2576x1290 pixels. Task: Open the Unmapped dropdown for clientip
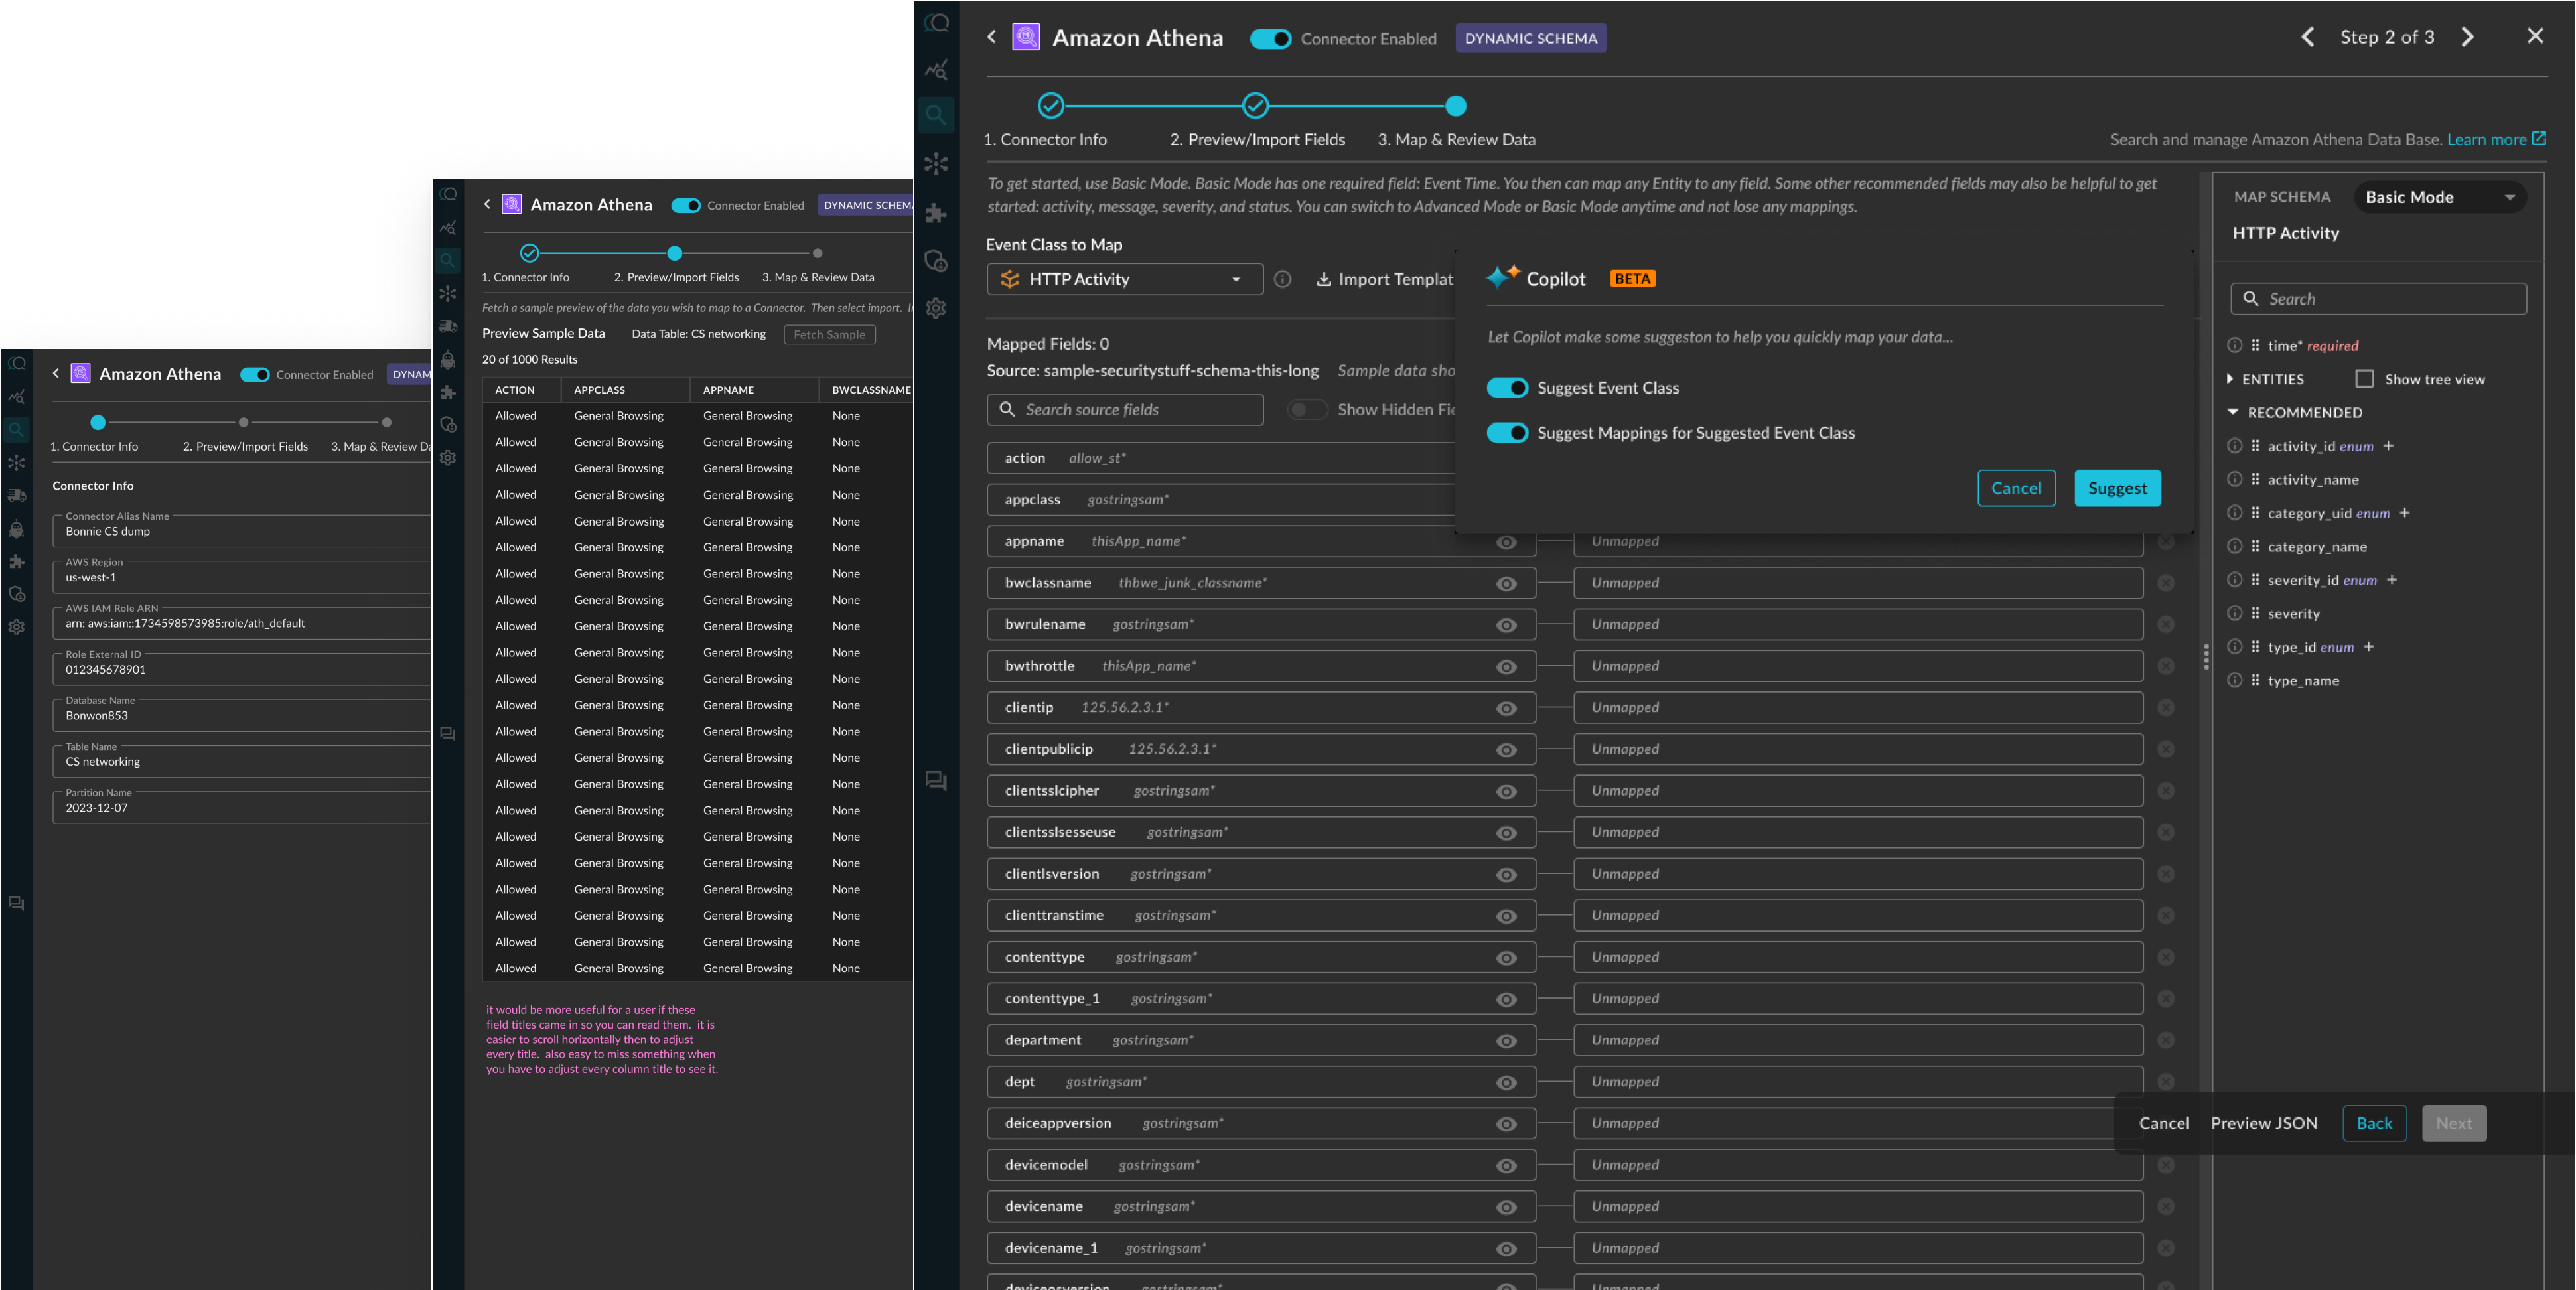[x=1857, y=707]
